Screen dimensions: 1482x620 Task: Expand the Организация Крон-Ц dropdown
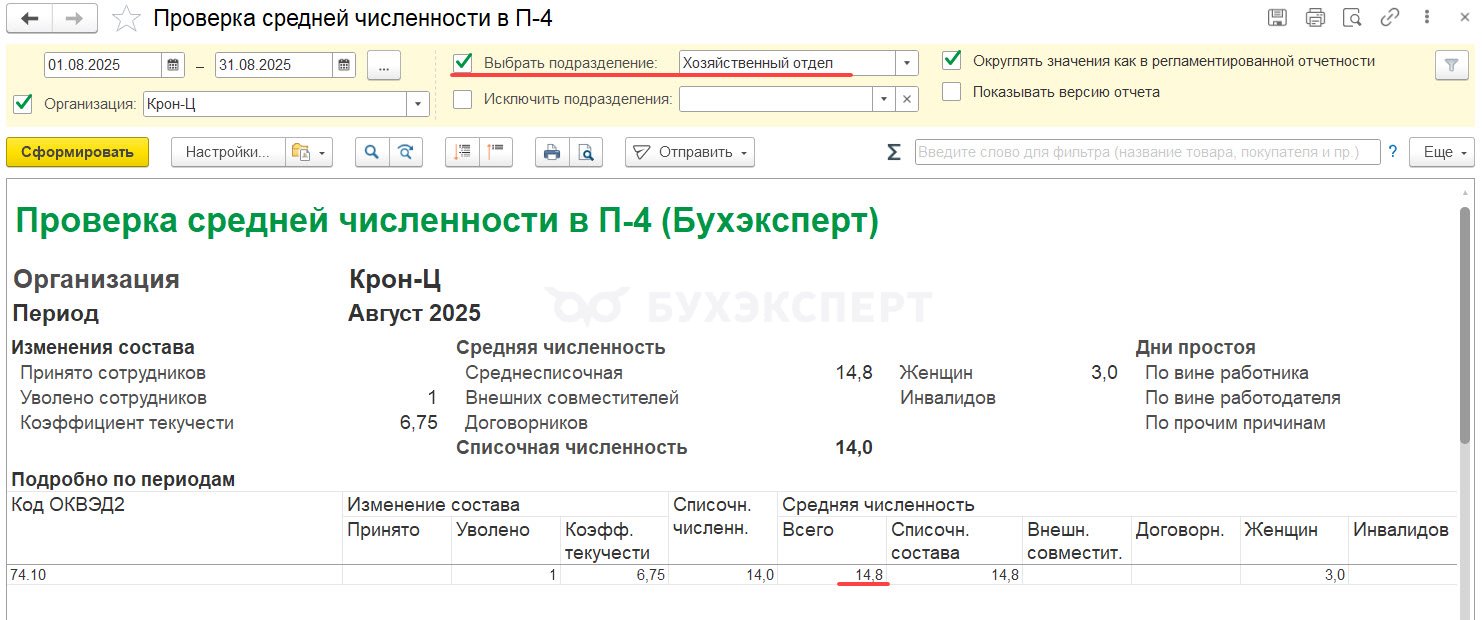[x=418, y=104]
